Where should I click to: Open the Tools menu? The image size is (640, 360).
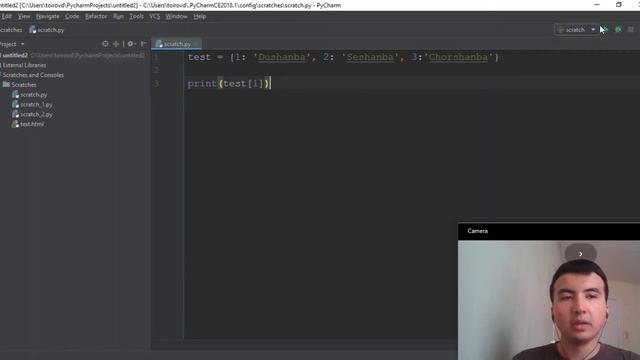(x=136, y=16)
